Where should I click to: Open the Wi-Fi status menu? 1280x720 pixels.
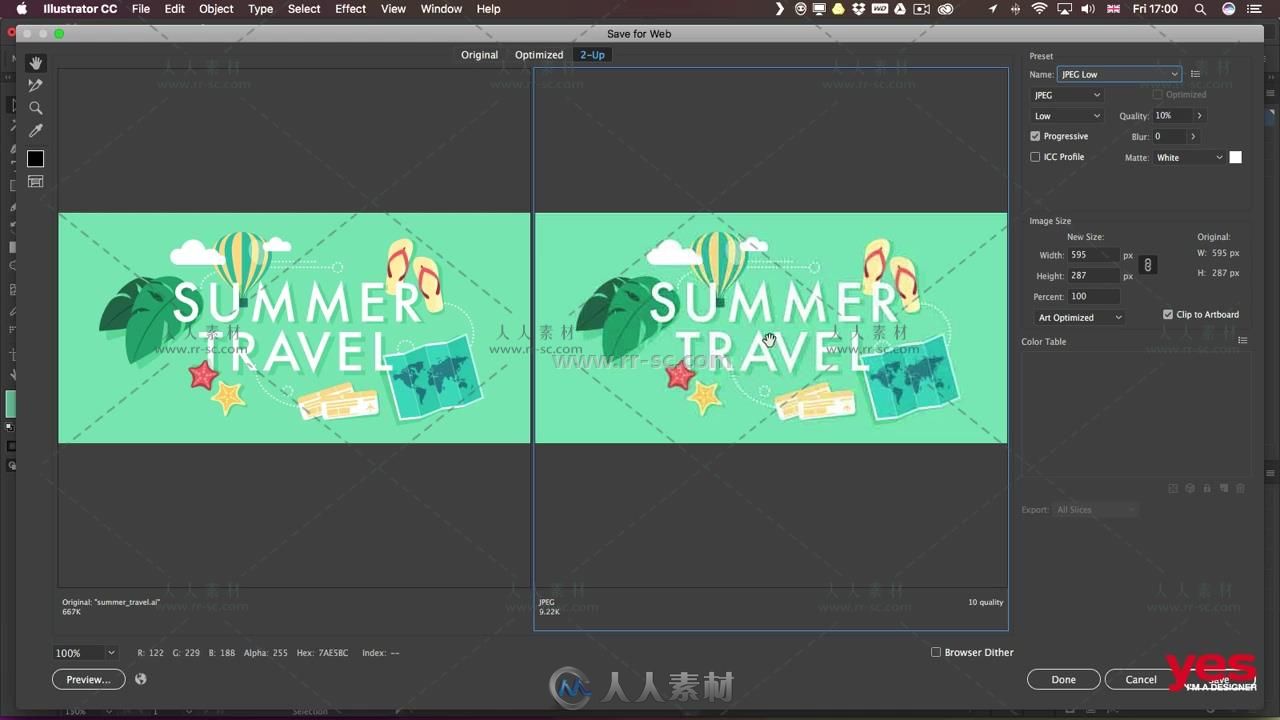1039,9
